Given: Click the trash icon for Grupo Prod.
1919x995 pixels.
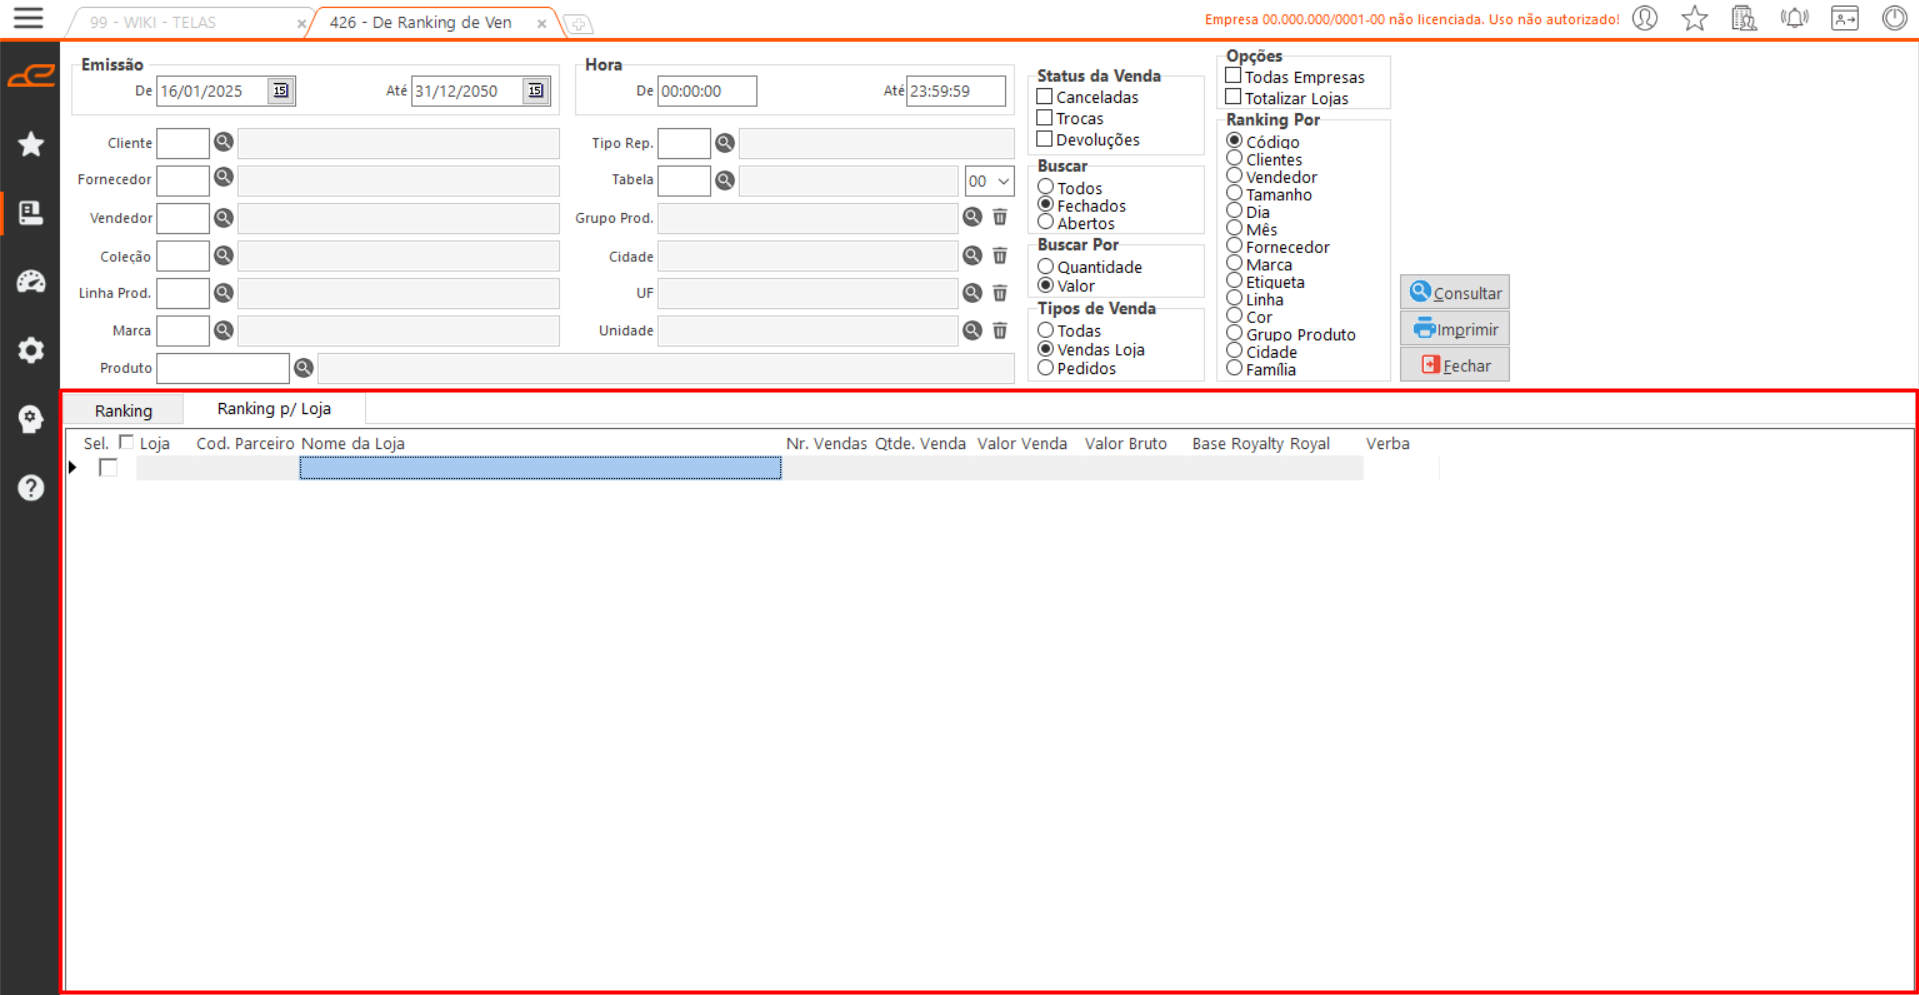Looking at the screenshot, I should [999, 218].
